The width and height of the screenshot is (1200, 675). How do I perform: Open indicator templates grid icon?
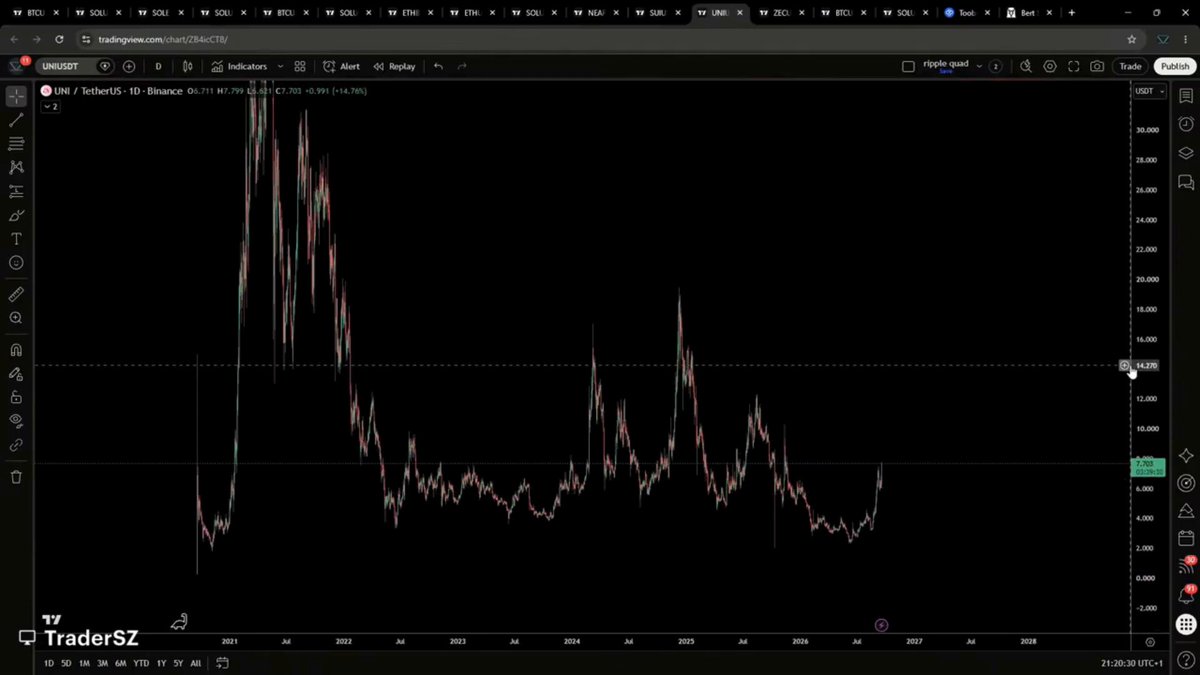coord(300,67)
